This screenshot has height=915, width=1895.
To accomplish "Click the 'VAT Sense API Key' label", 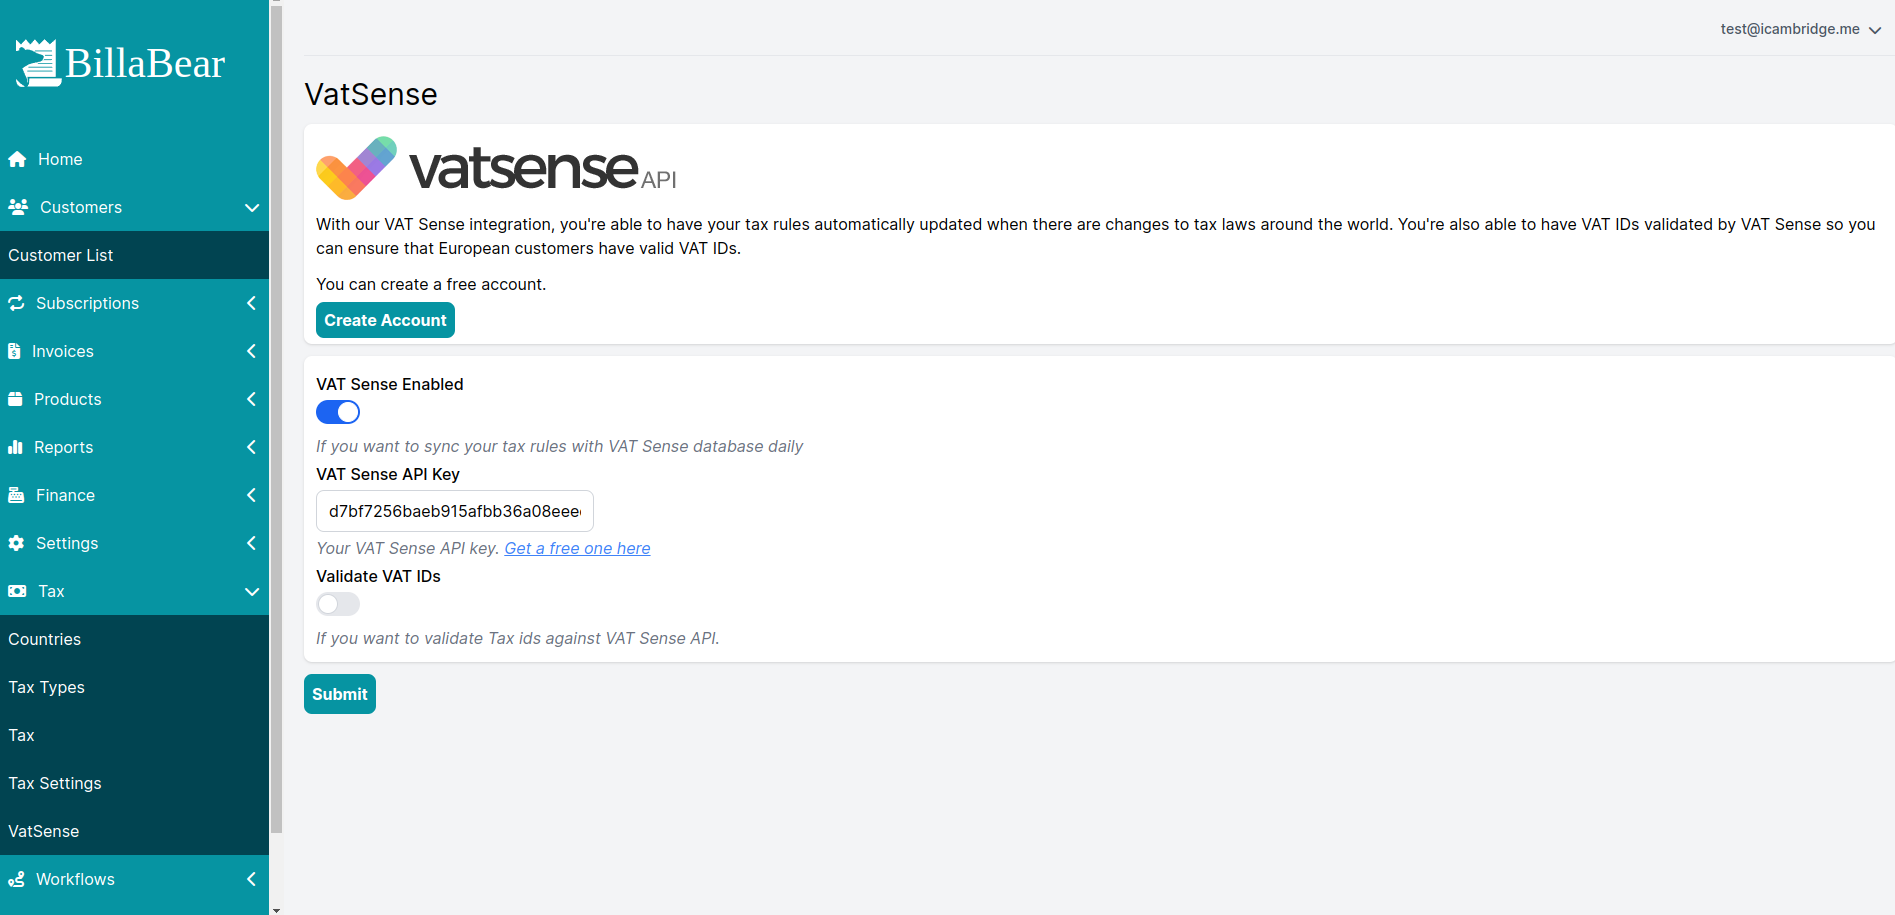I will coord(388,474).
